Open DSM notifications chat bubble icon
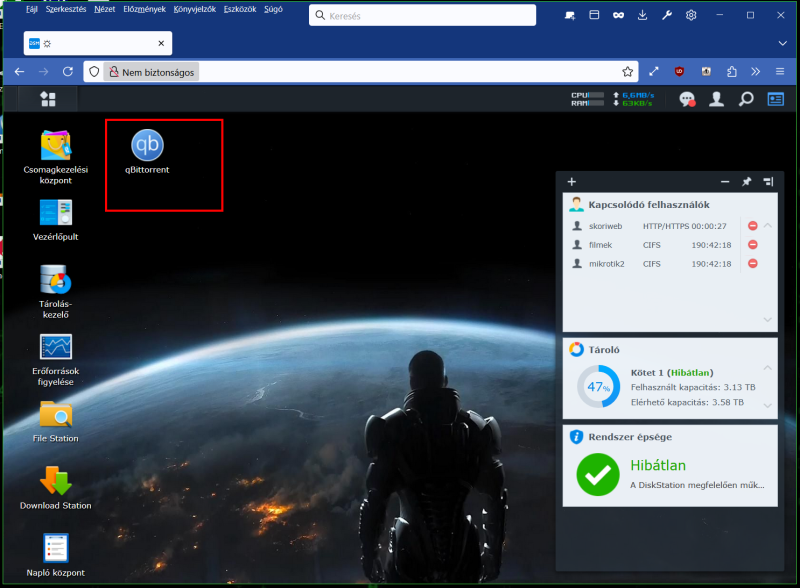 687,99
